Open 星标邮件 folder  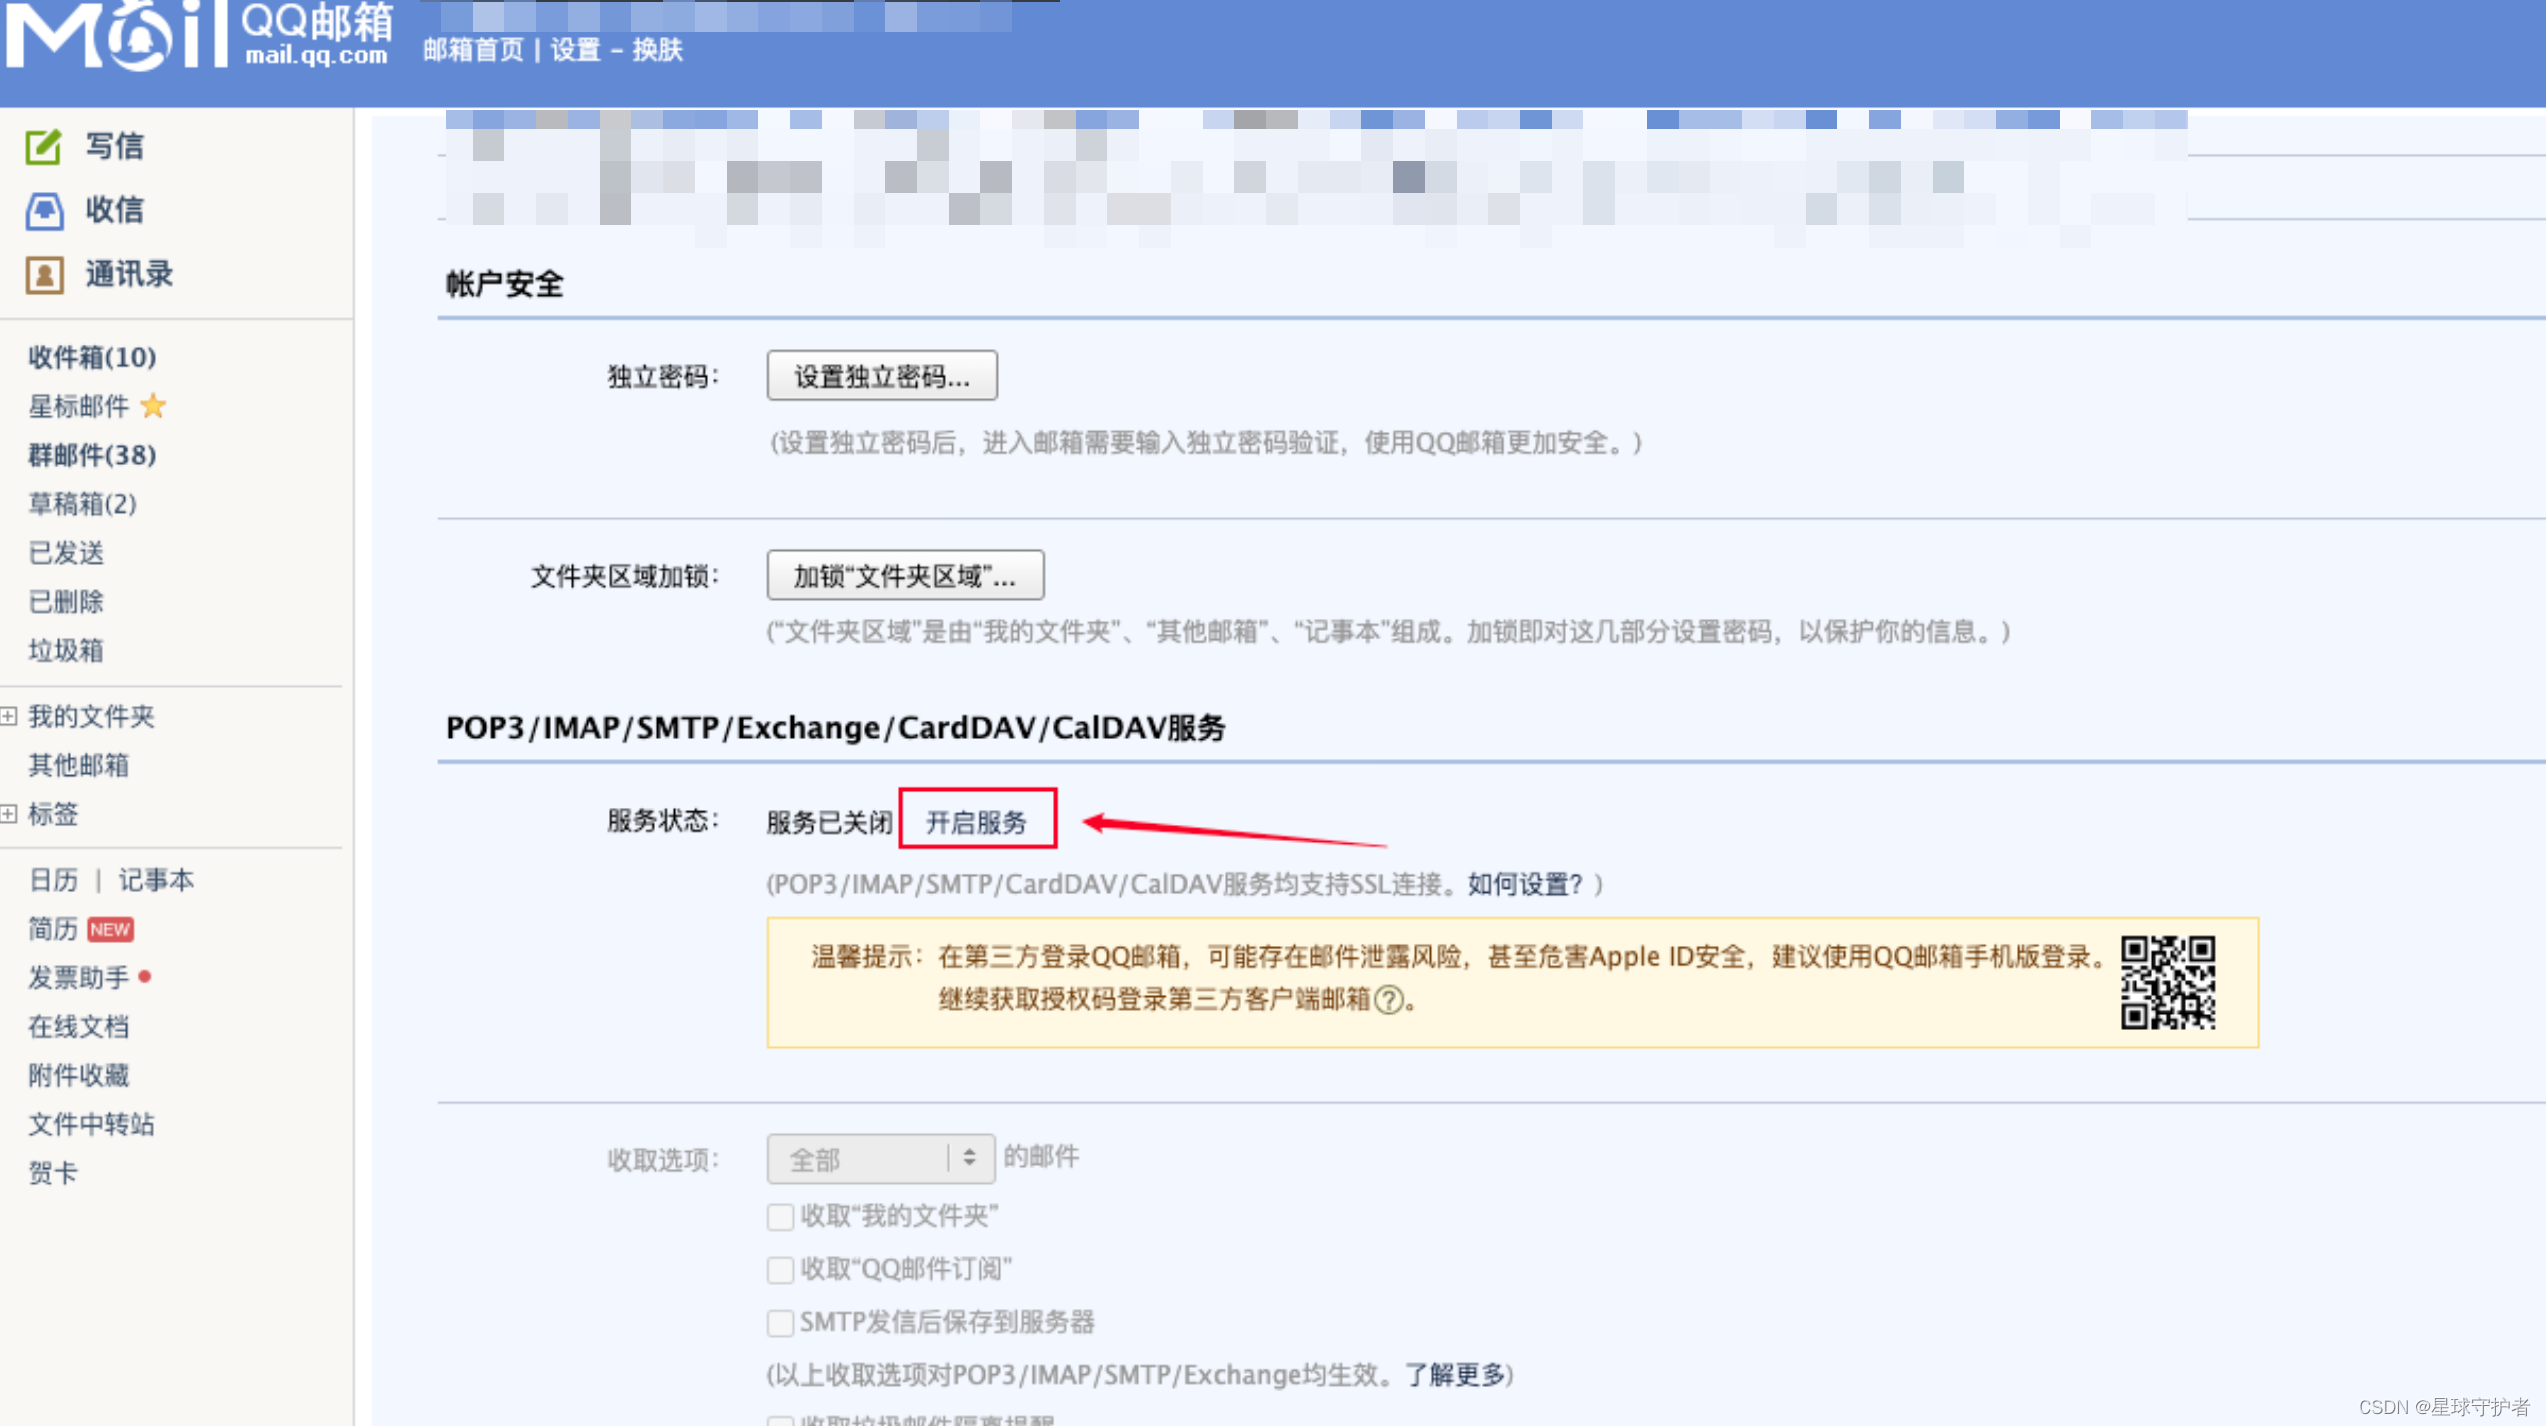click(x=78, y=406)
